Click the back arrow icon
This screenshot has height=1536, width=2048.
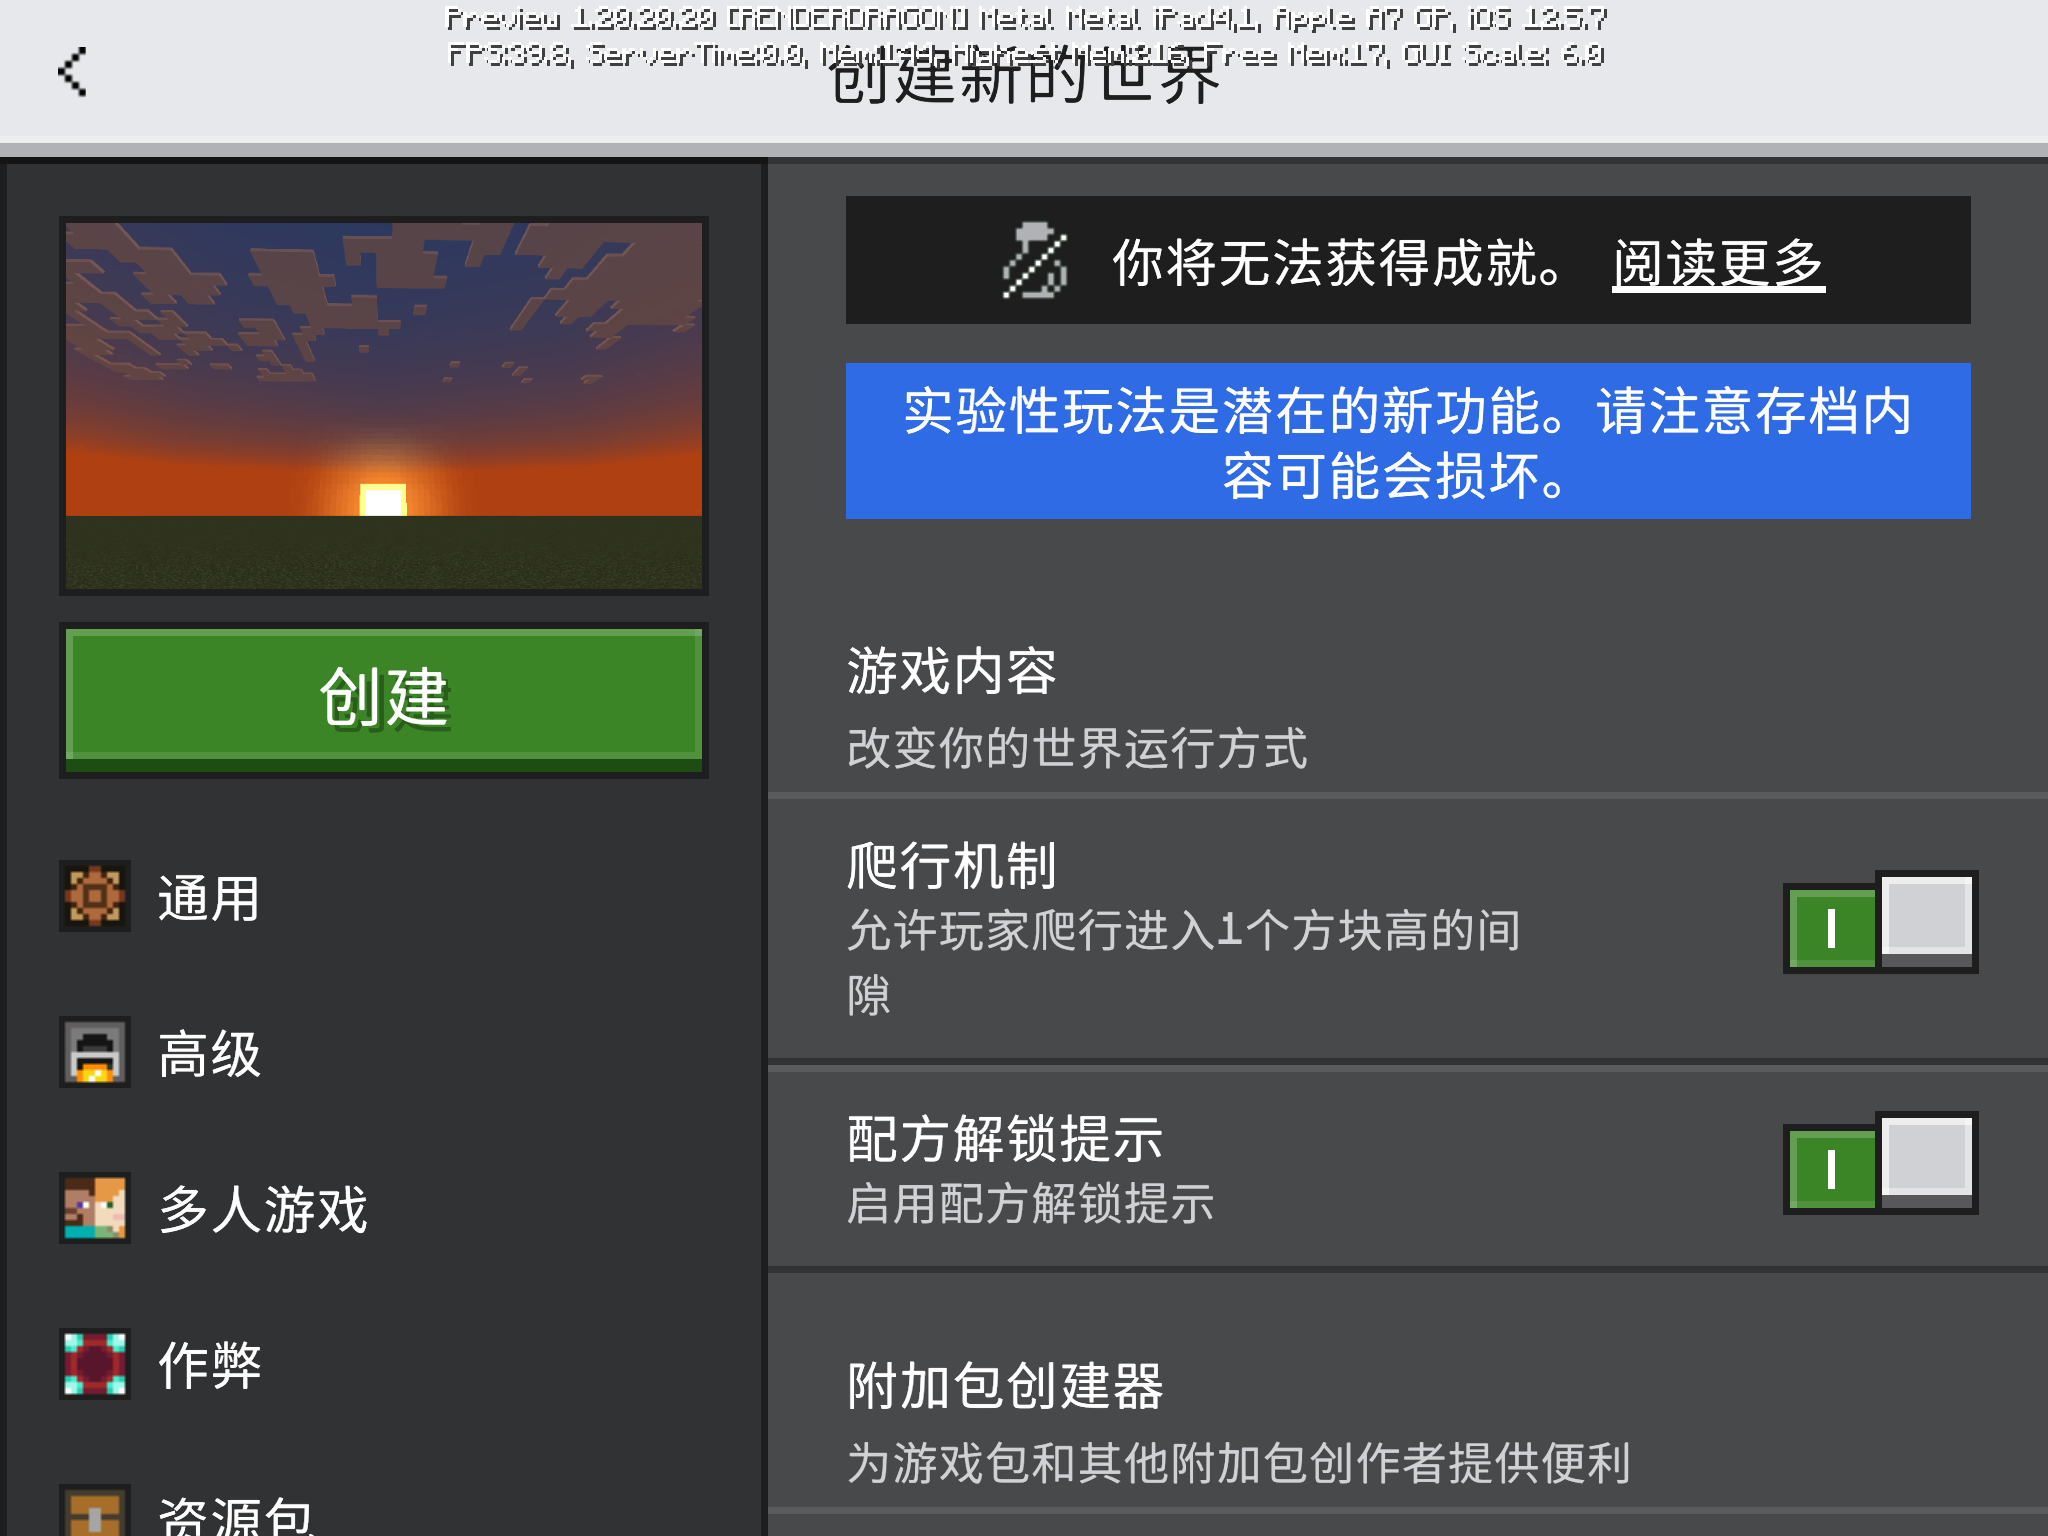point(73,72)
